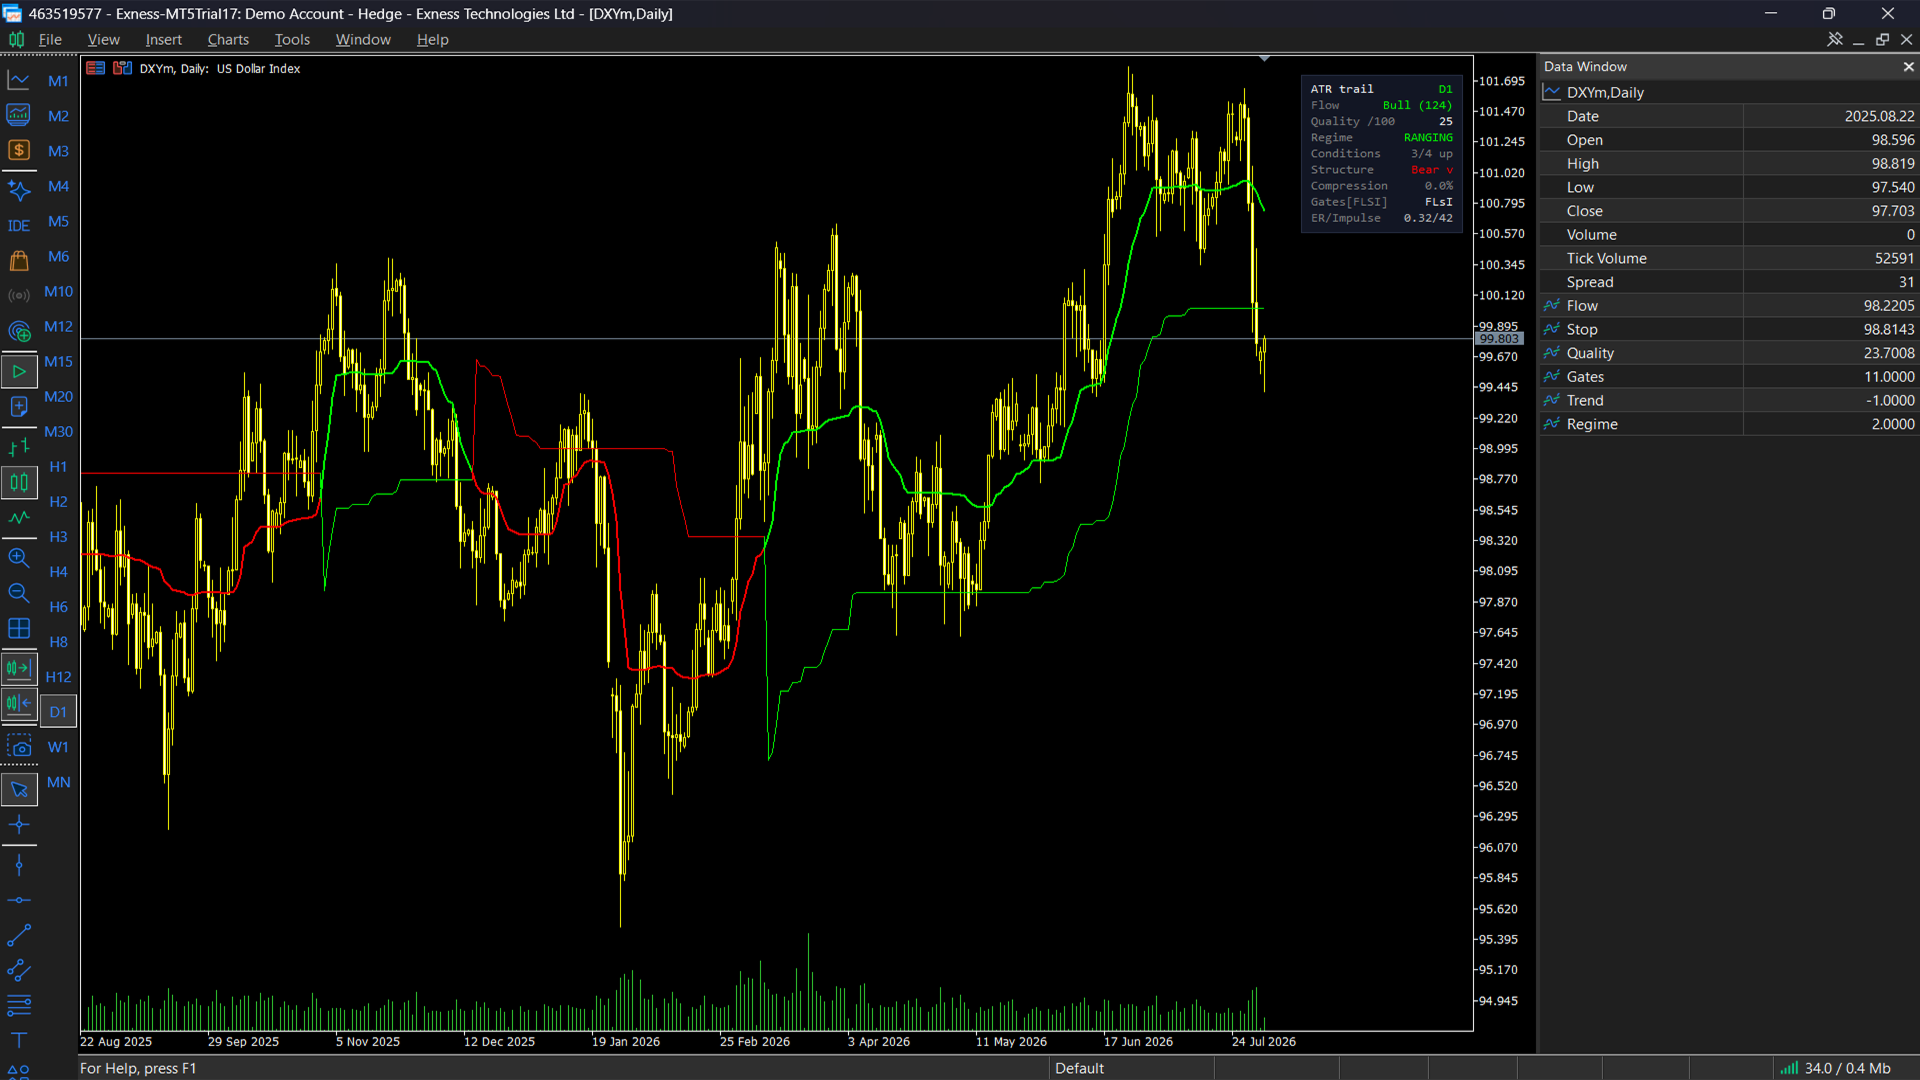Select the trendline drawing tool
Viewport: 1920px width, 1080px height.
[x=19, y=935]
